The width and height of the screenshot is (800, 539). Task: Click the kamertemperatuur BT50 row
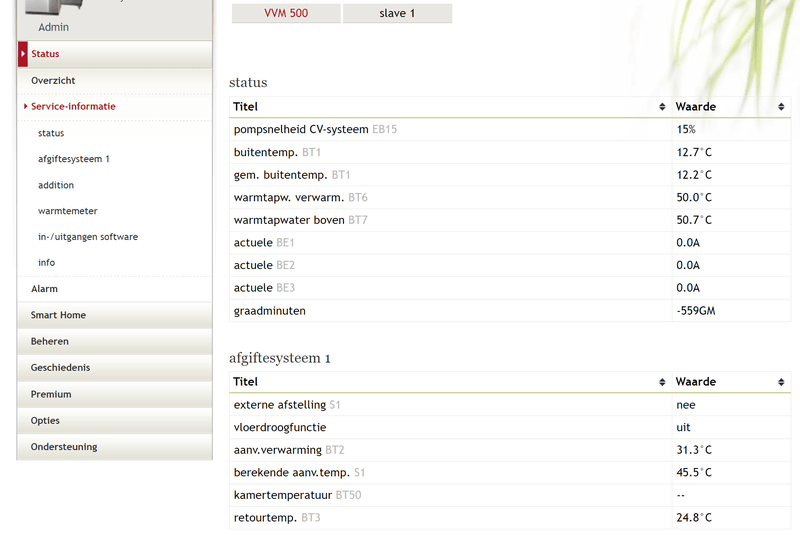point(510,495)
